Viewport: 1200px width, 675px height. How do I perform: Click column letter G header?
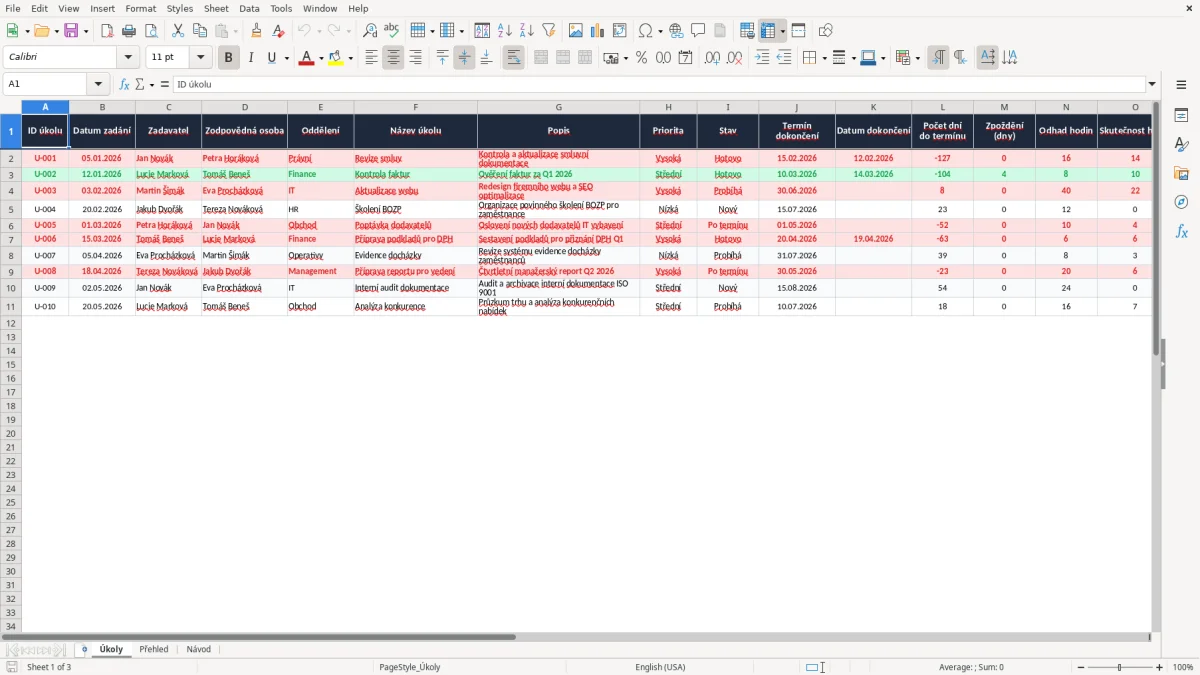[x=558, y=106]
